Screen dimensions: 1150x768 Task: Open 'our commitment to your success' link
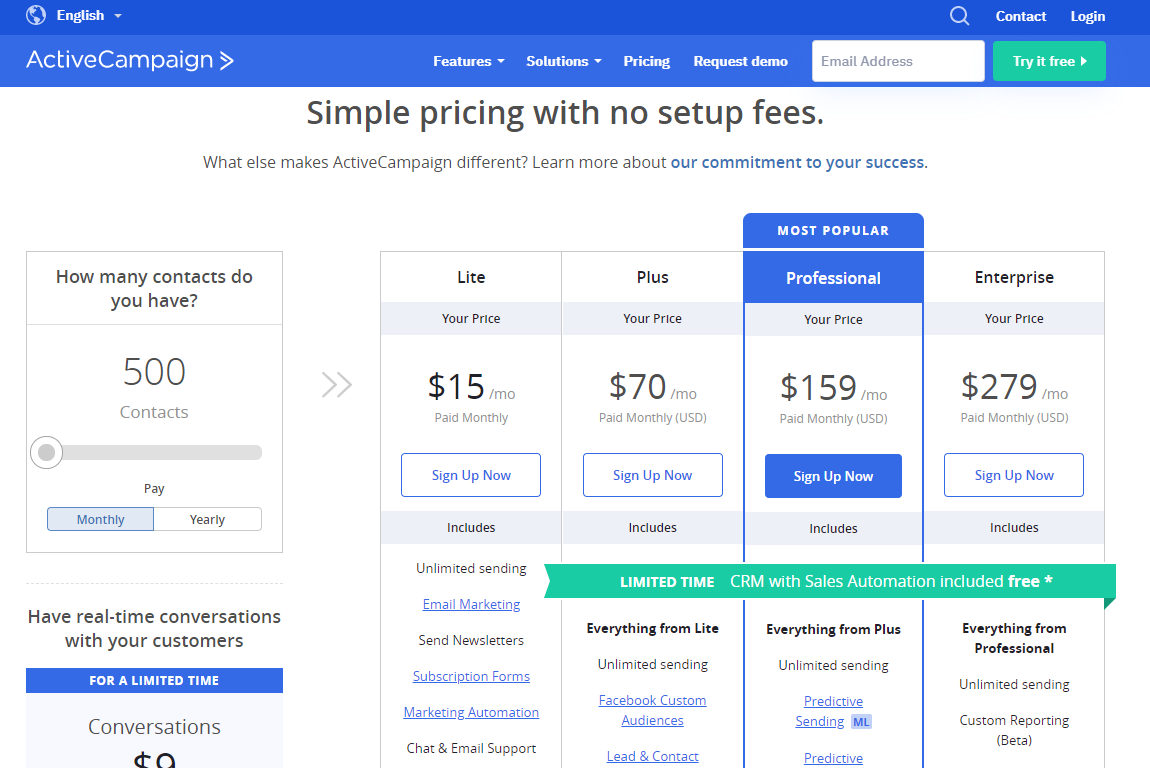(796, 162)
